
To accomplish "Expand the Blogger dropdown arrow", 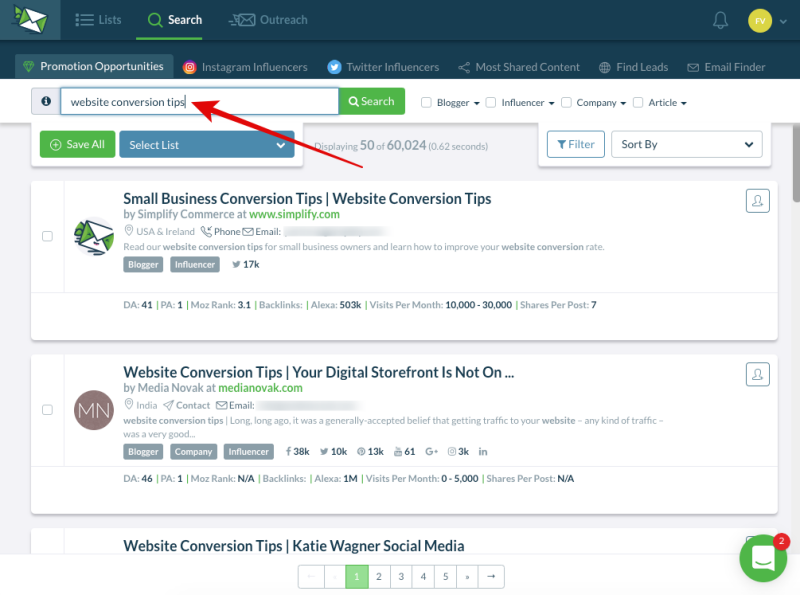I will [477, 104].
